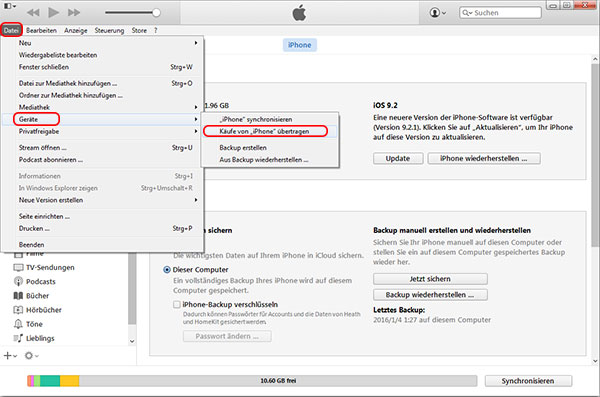600x397 pixels.
Task: Expand the Neu submenu
Action: click(x=102, y=43)
